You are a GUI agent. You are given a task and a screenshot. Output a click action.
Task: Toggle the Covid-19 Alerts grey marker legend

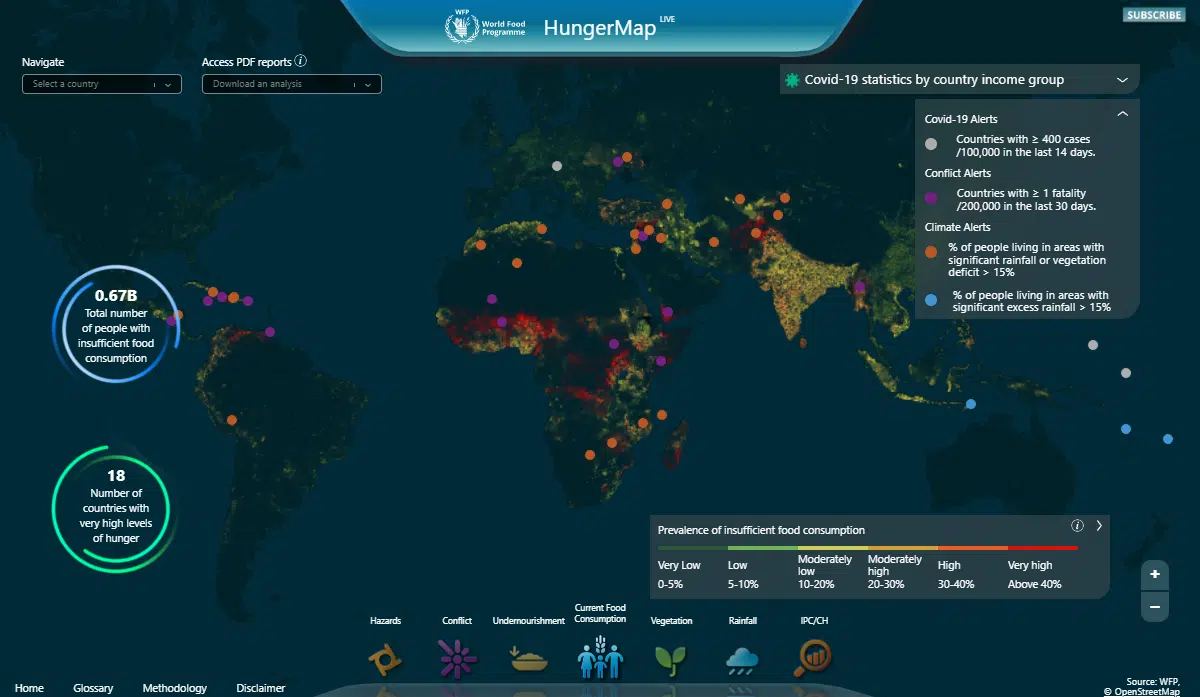(931, 144)
